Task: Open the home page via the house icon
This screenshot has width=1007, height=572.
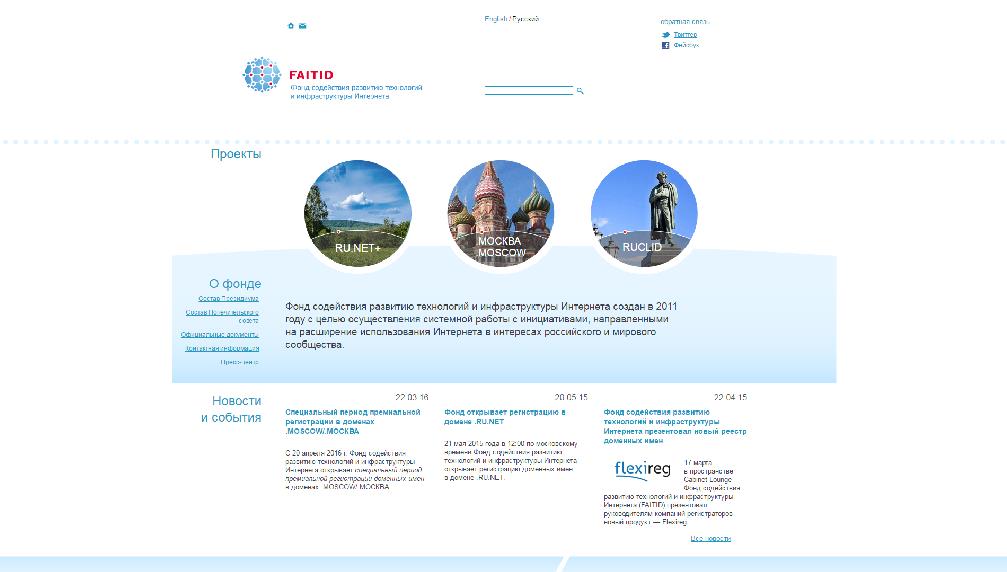Action: 290,26
